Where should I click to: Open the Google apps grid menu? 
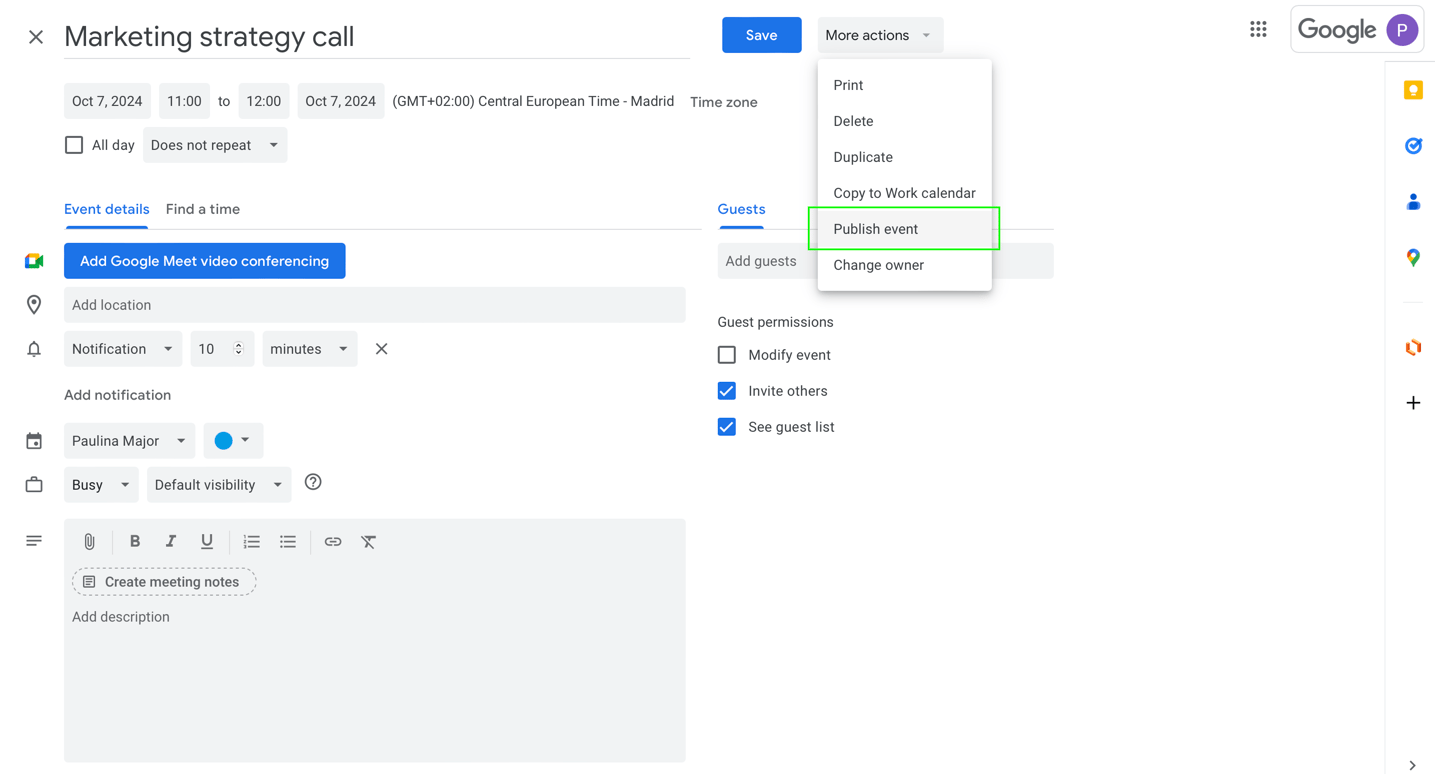click(1258, 29)
